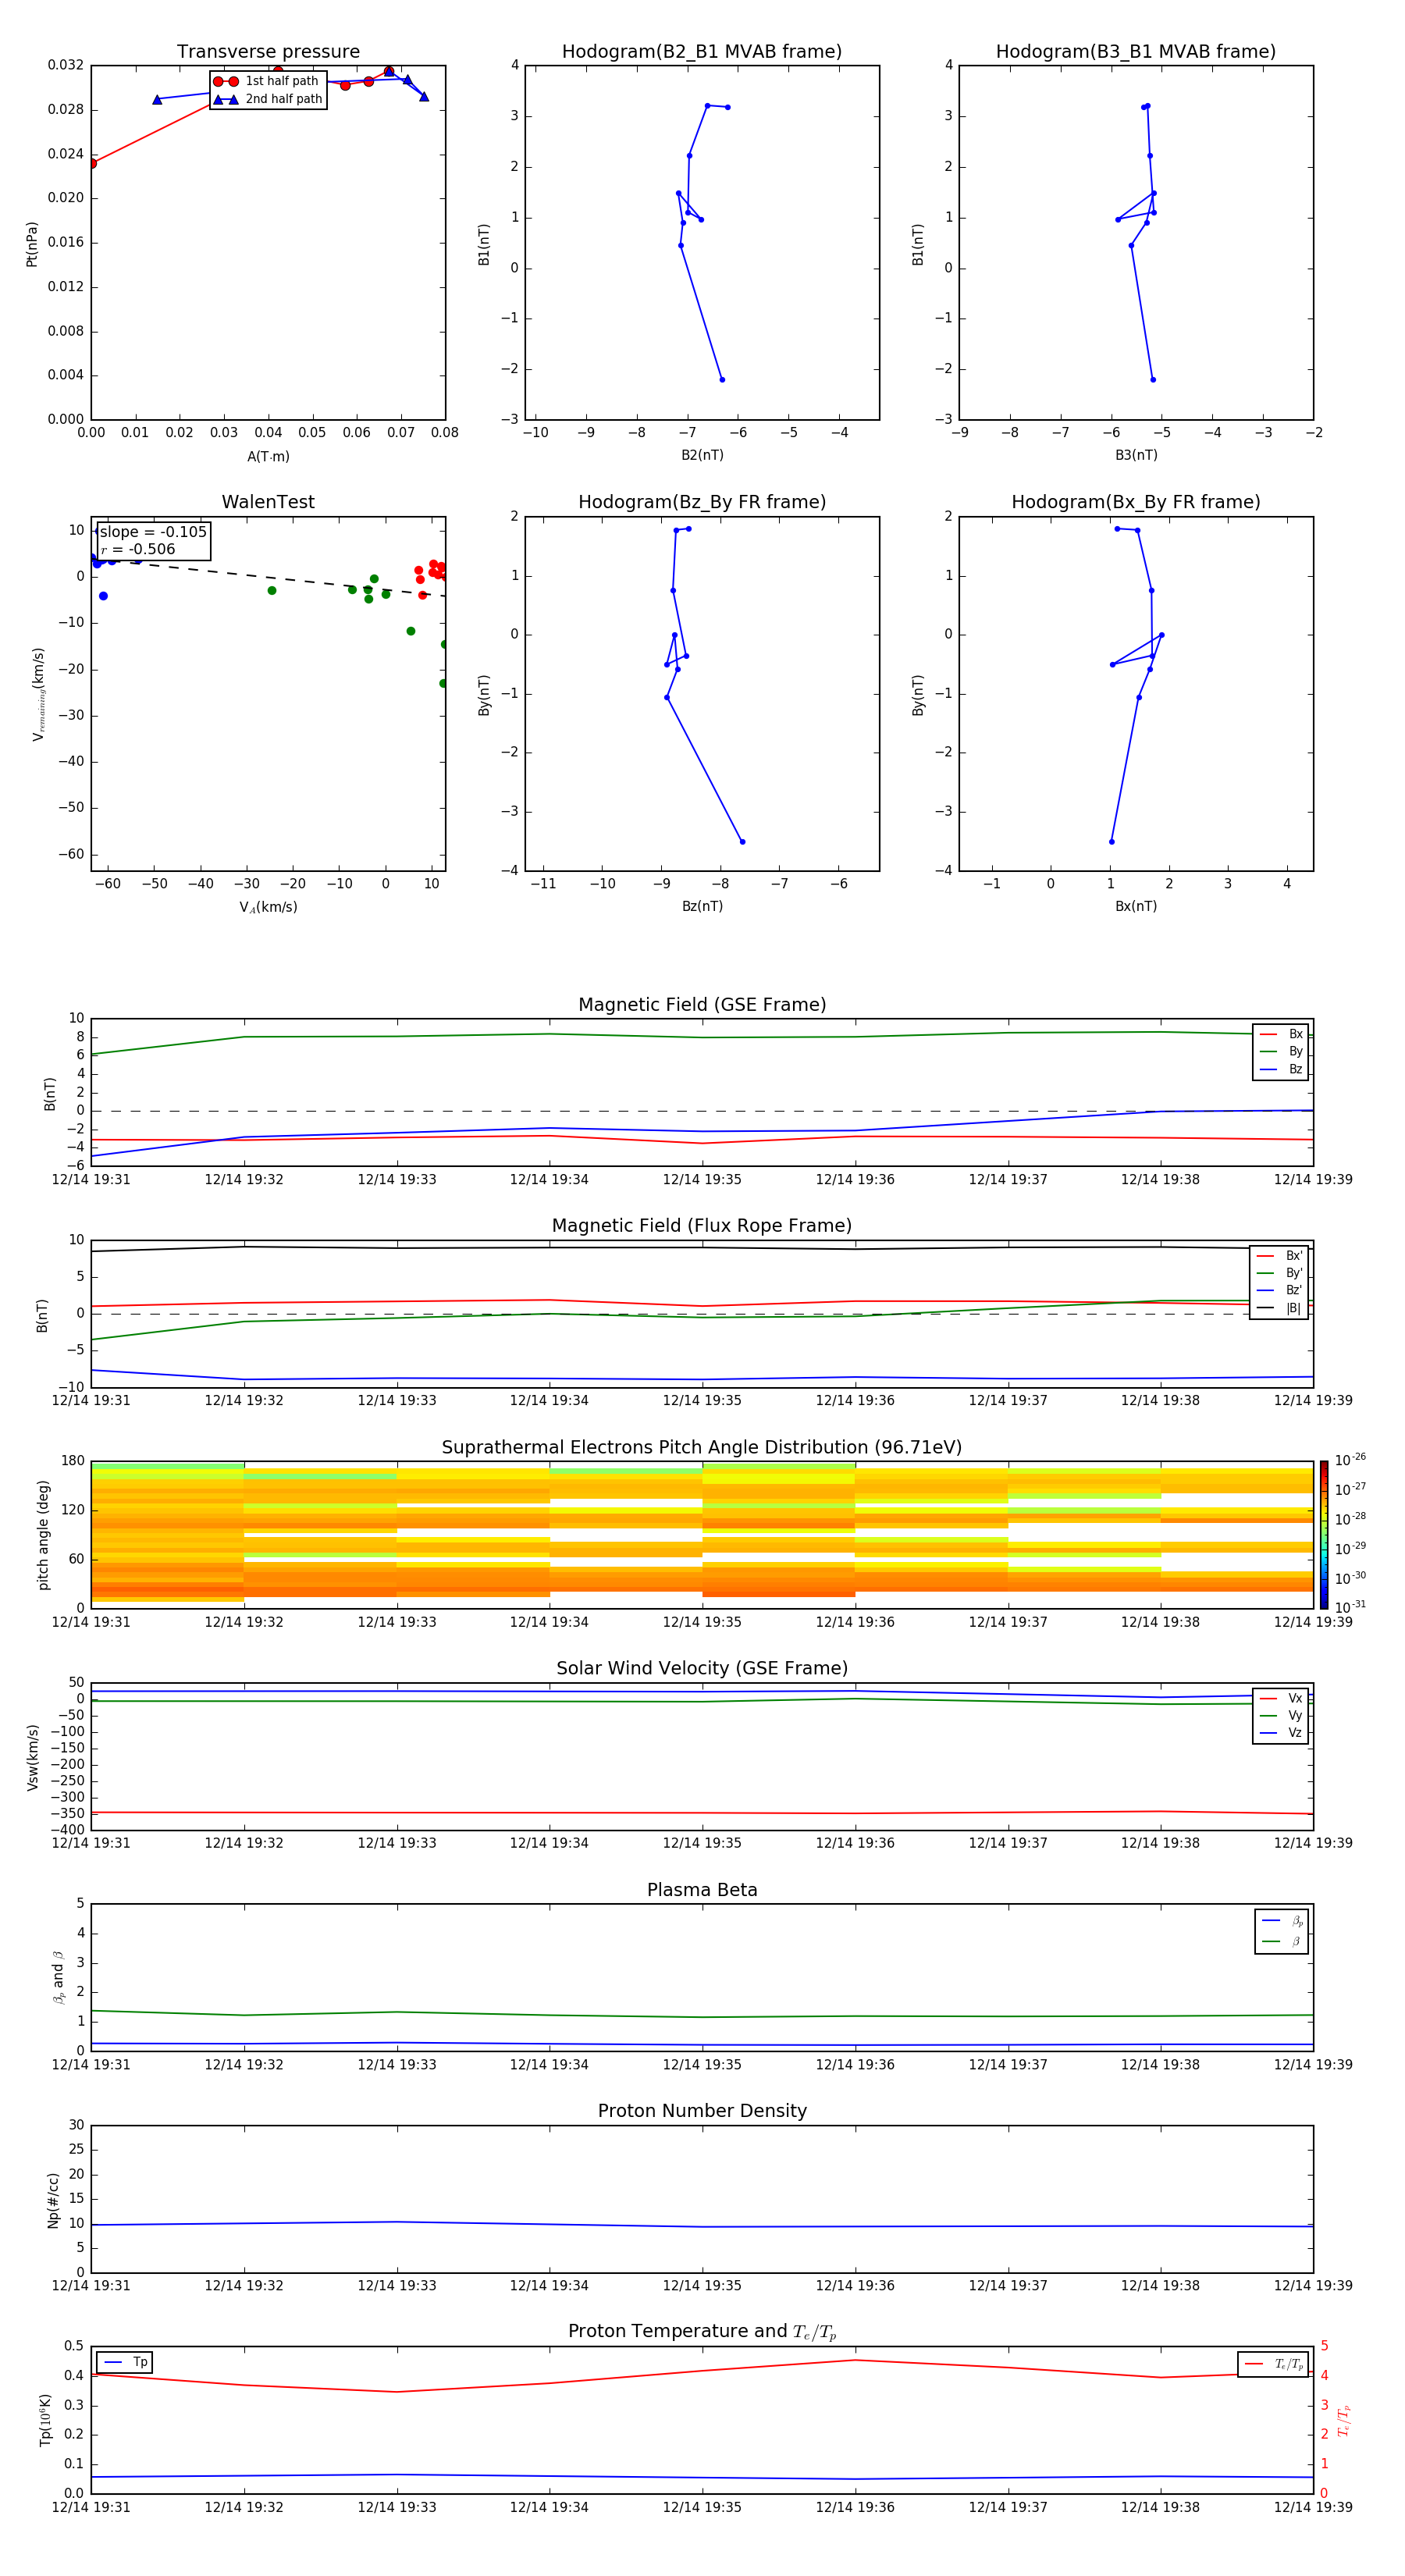Click the "Bx(nT)" x-axis label
The height and width of the screenshot is (2576, 1405).
pyautogui.click(x=1136, y=906)
